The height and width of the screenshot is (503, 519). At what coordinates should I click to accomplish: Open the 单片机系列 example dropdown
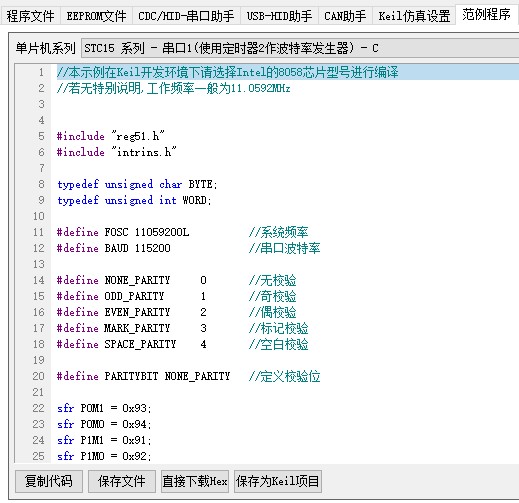click(x=300, y=48)
